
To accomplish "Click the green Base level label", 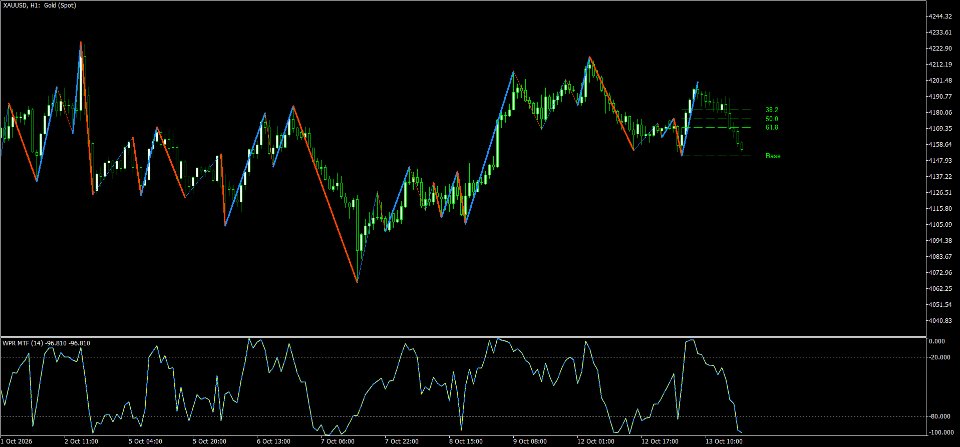I will click(773, 156).
